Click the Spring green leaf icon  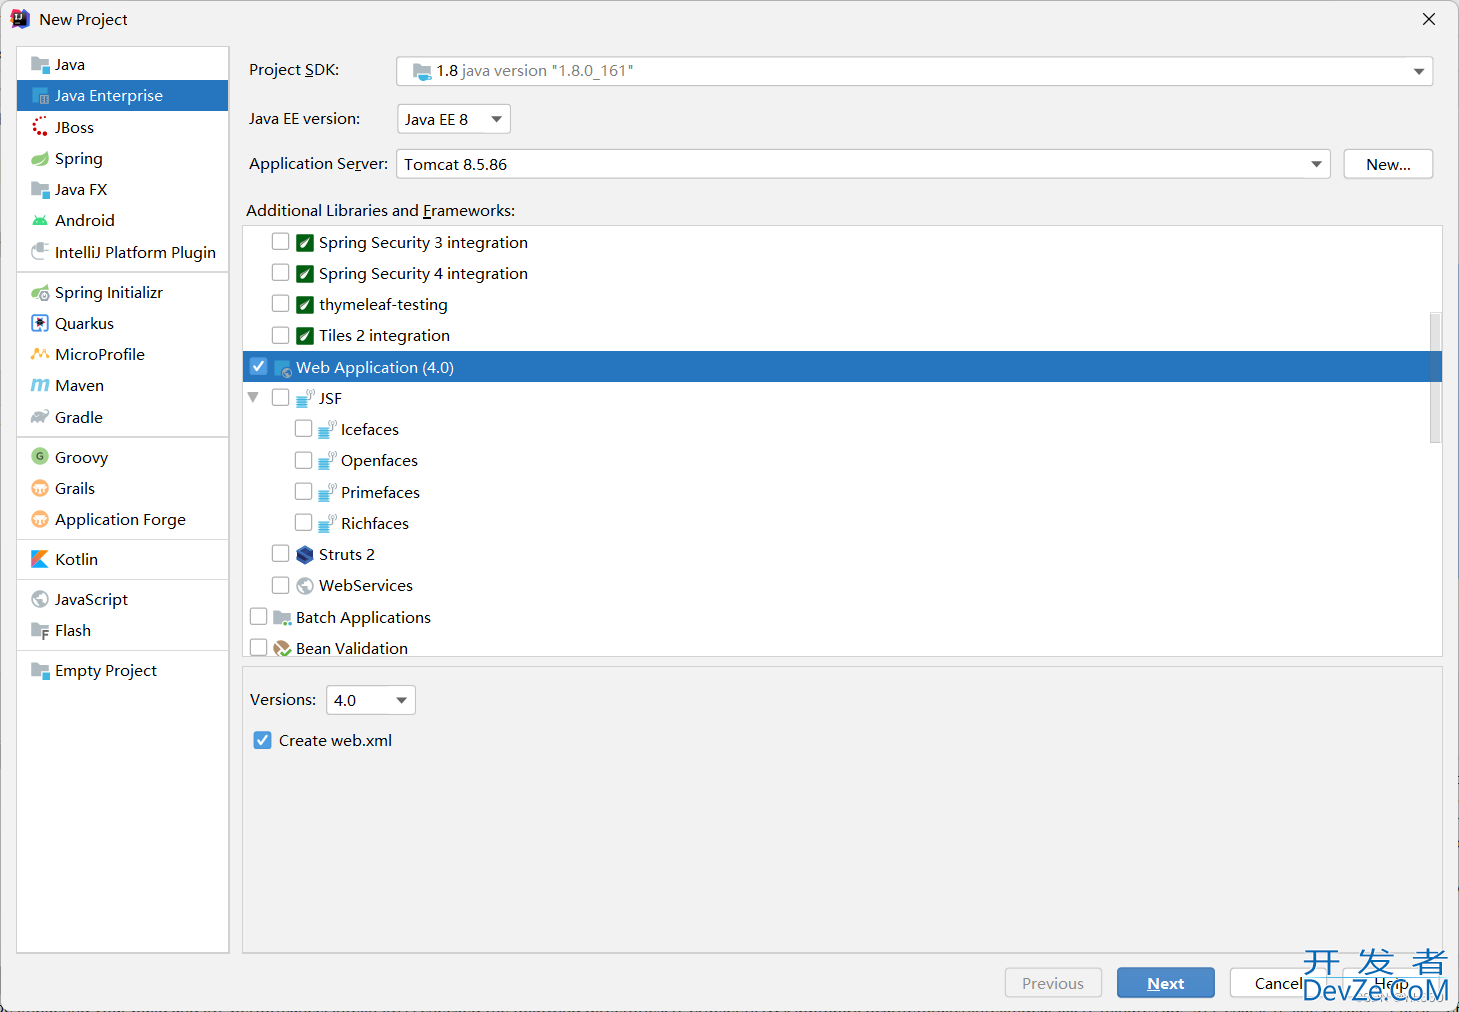point(40,159)
